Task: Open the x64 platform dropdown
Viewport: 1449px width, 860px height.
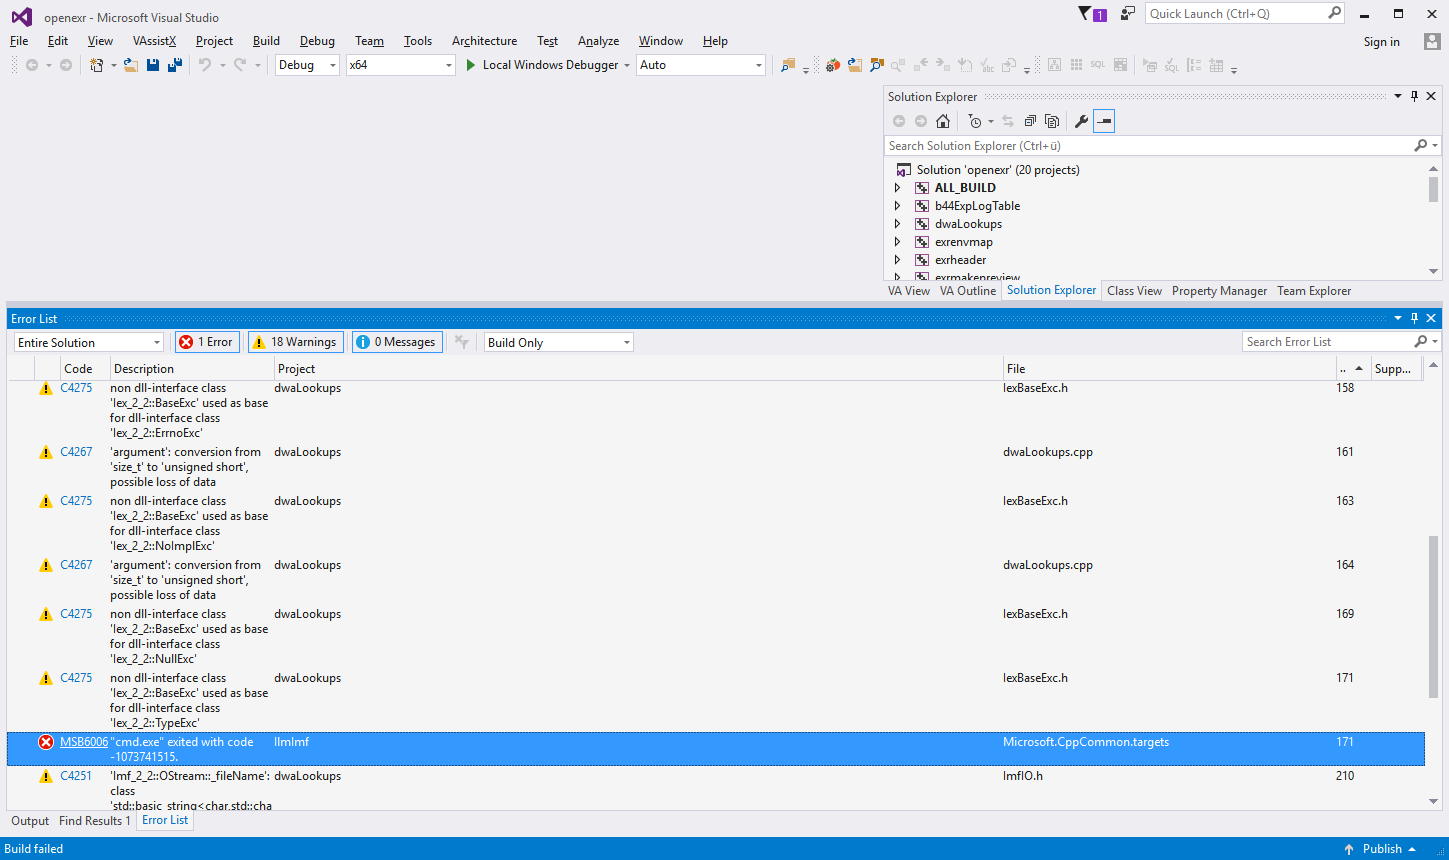Action: tap(401, 65)
